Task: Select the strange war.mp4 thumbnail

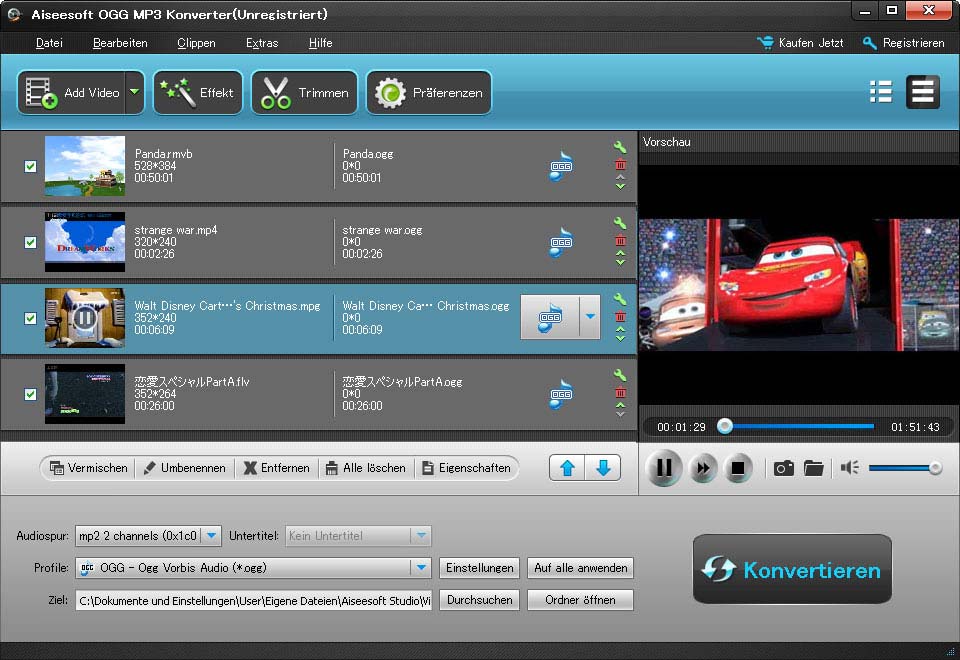Action: pos(84,242)
